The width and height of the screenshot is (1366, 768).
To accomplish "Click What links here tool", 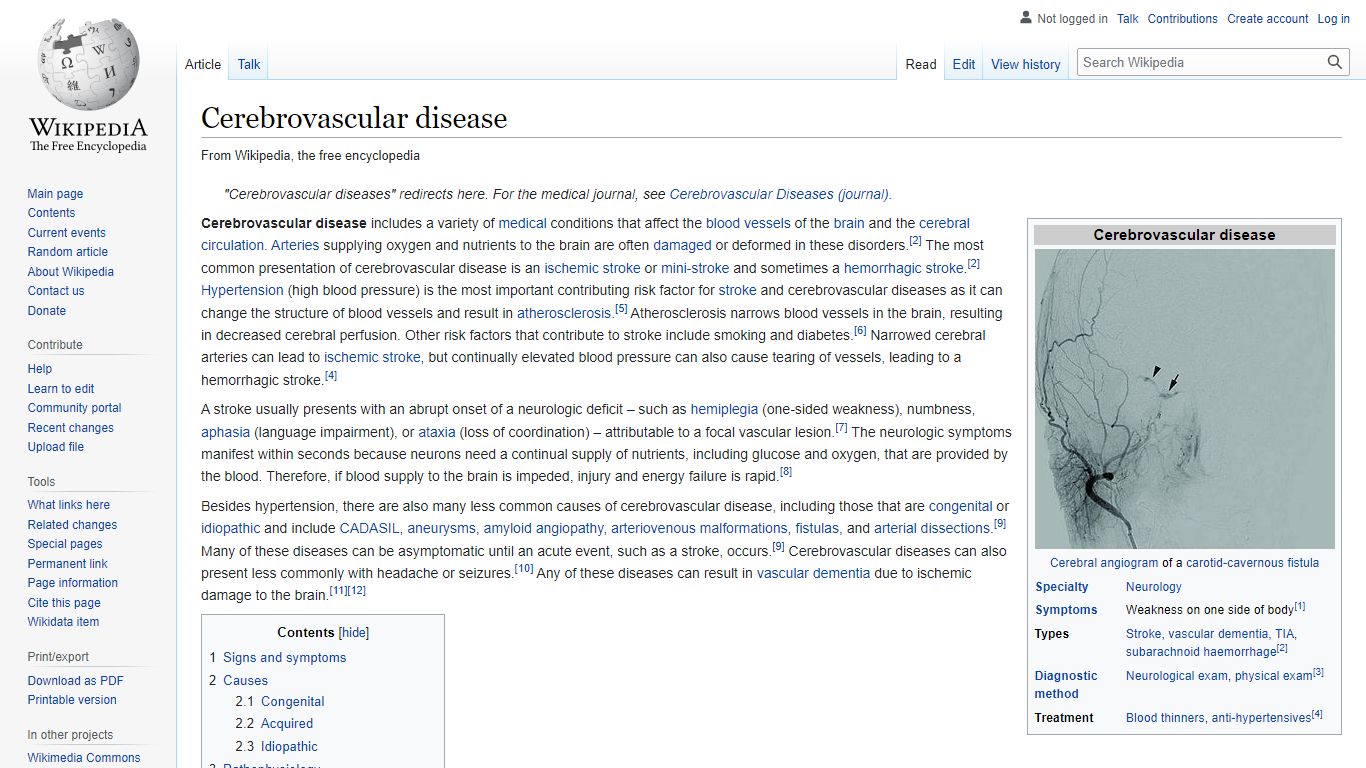I will point(69,505).
